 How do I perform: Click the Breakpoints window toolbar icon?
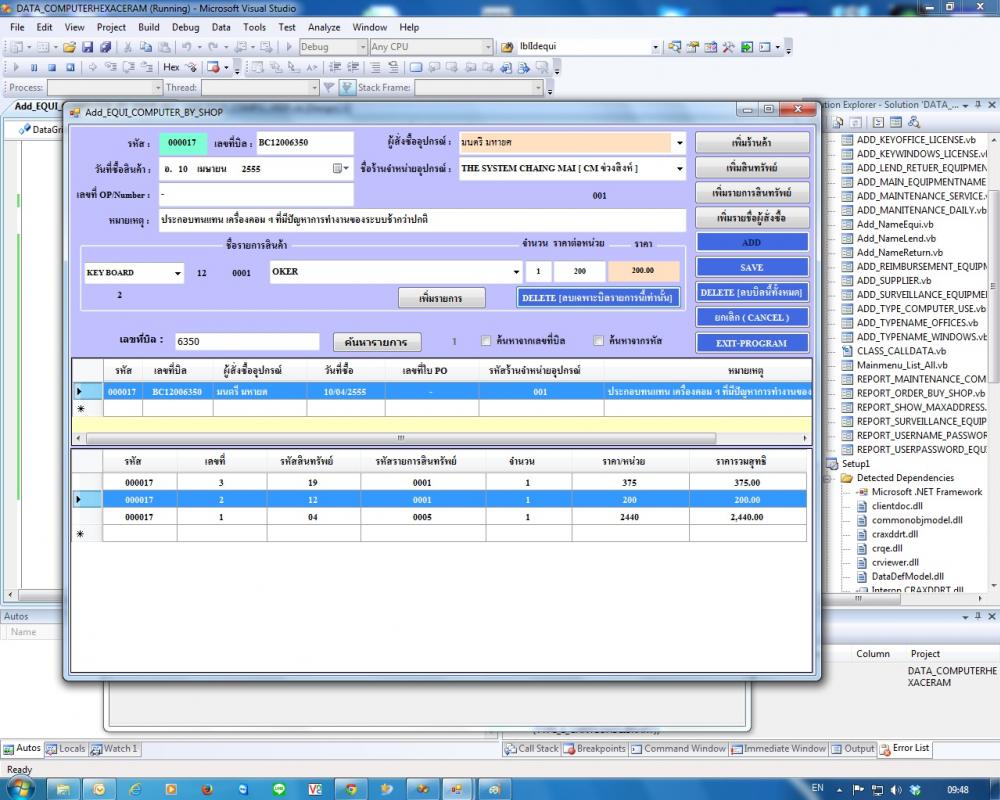pyautogui.click(x=214, y=68)
